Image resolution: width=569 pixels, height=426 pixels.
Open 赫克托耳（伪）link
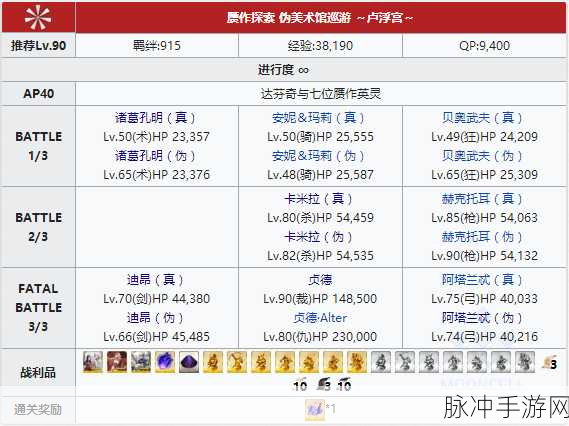[x=483, y=237]
